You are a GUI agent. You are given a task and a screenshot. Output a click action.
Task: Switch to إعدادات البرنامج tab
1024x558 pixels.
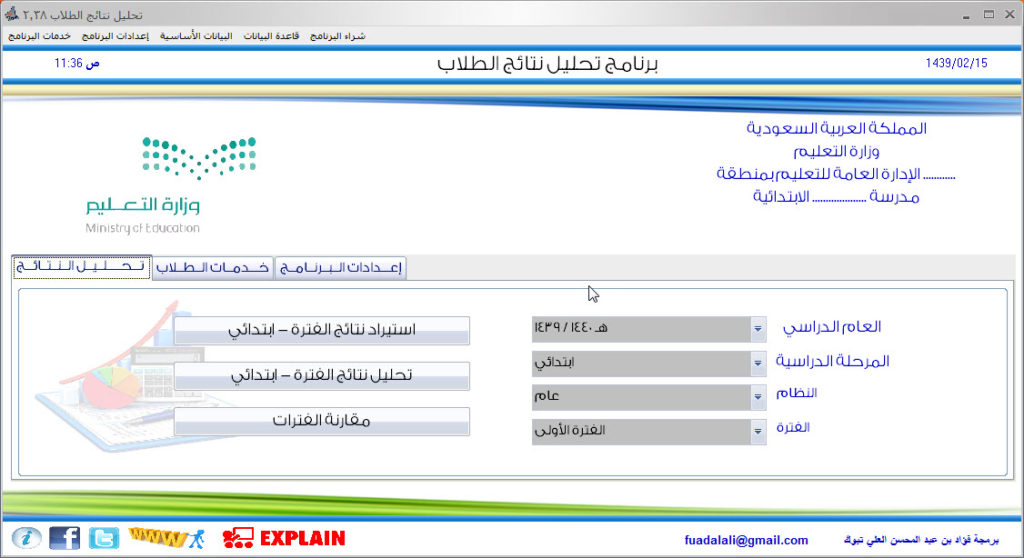pyautogui.click(x=340, y=268)
